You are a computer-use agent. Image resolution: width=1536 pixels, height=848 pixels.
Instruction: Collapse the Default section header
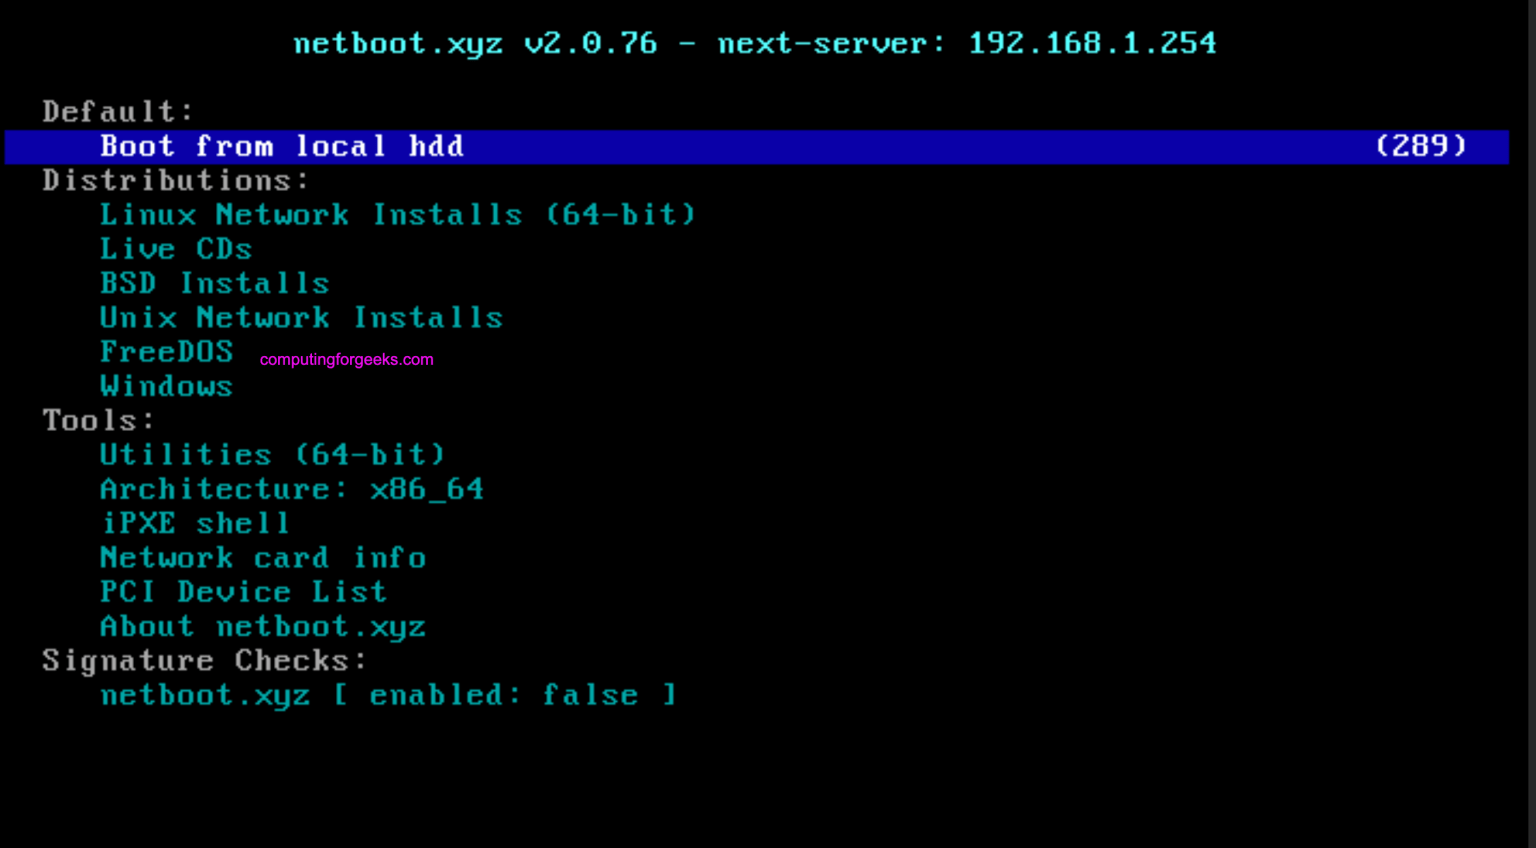pyautogui.click(x=116, y=111)
